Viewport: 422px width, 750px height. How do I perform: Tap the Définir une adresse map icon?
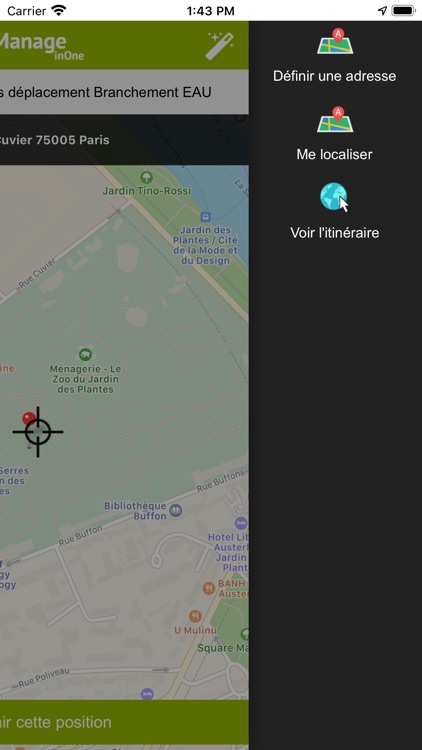point(335,41)
